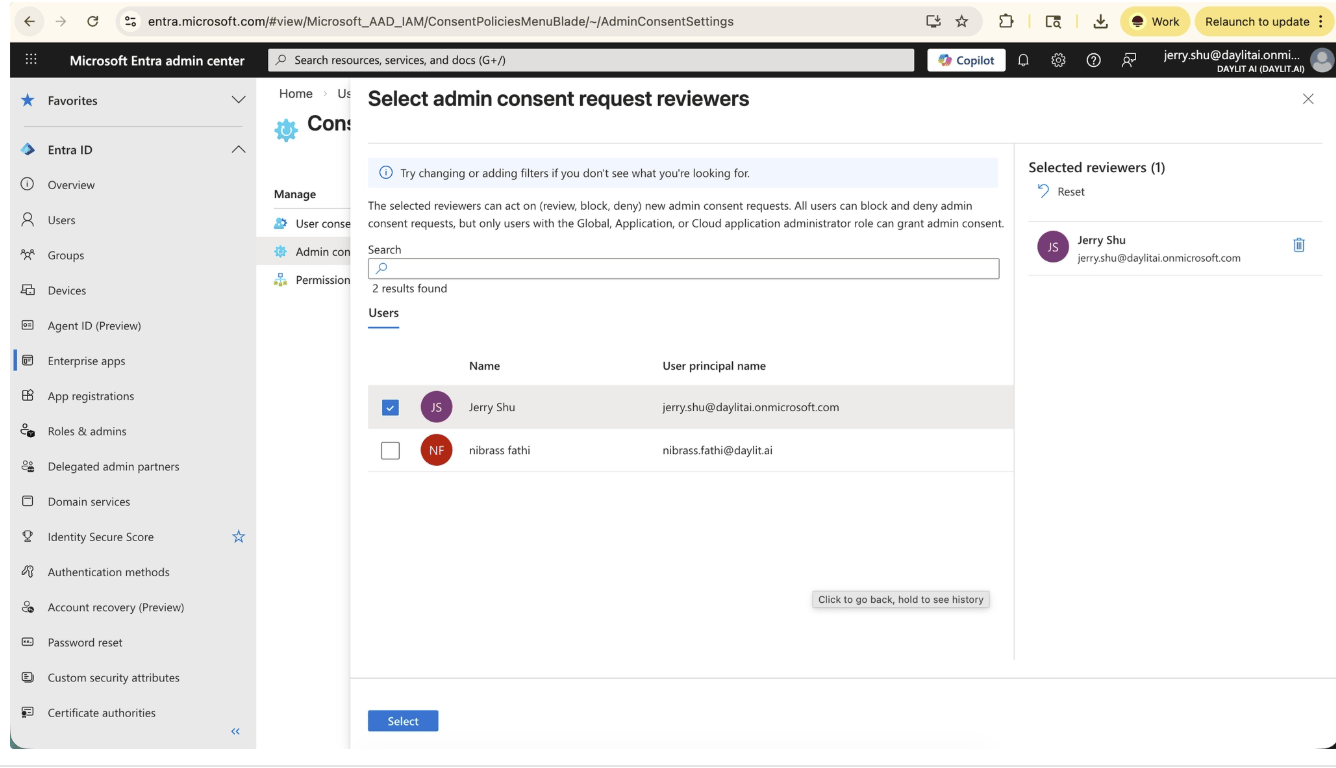Open the Password reset icon
The image size is (1336, 768).
(x=28, y=642)
